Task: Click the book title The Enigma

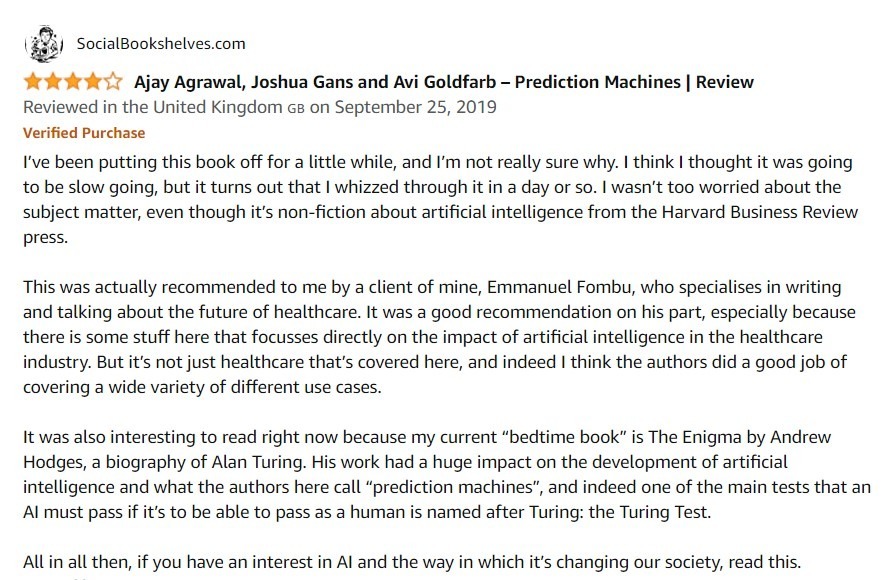Action: point(695,437)
